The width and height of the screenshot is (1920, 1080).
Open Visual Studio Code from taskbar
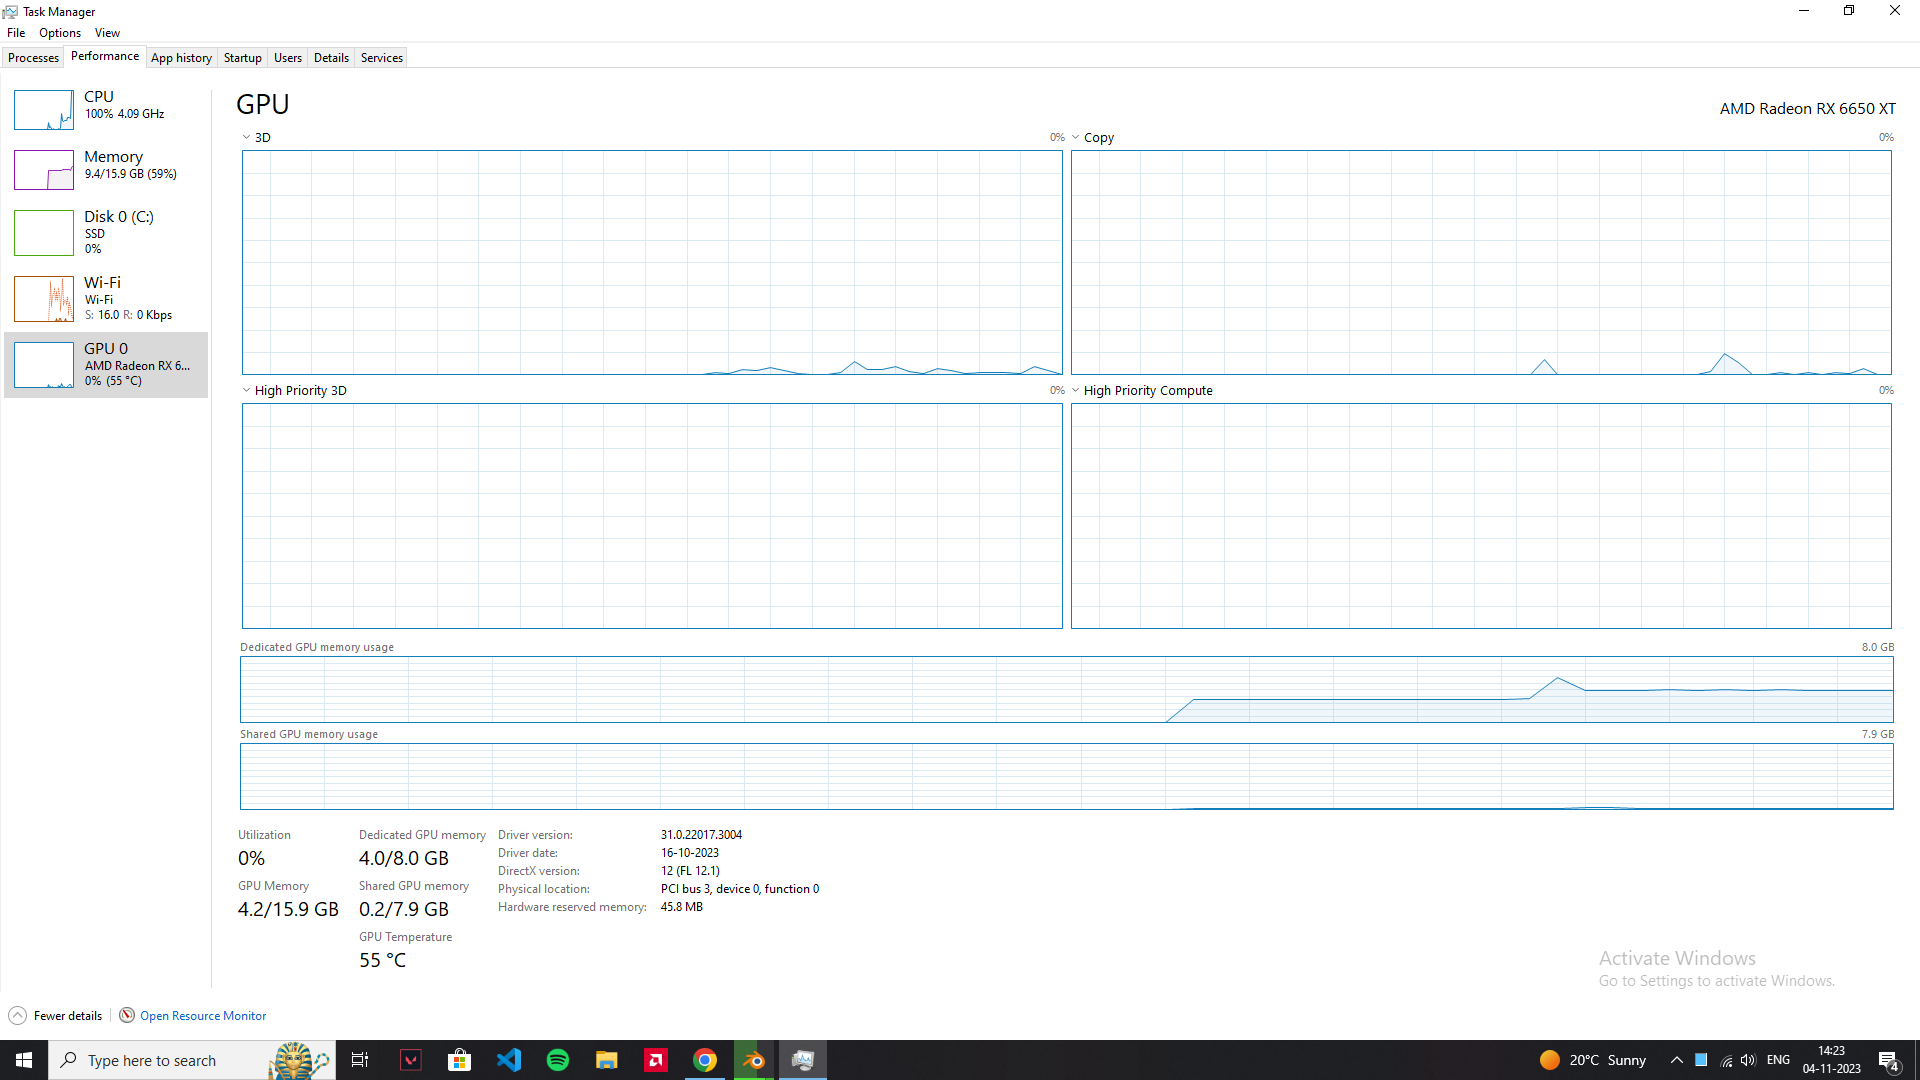pos(509,1060)
